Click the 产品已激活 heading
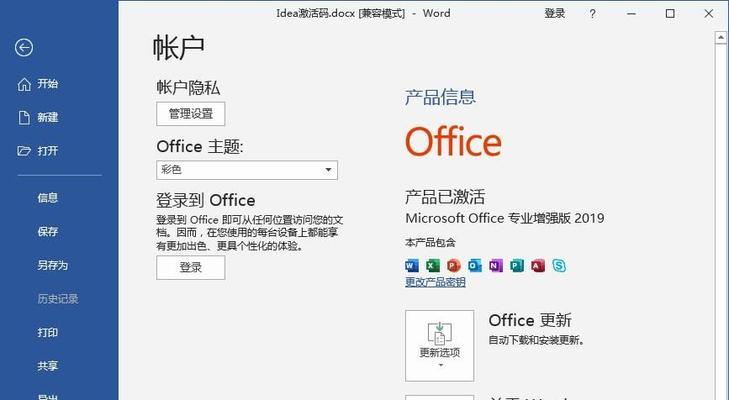The width and height of the screenshot is (729, 400). [x=445, y=197]
